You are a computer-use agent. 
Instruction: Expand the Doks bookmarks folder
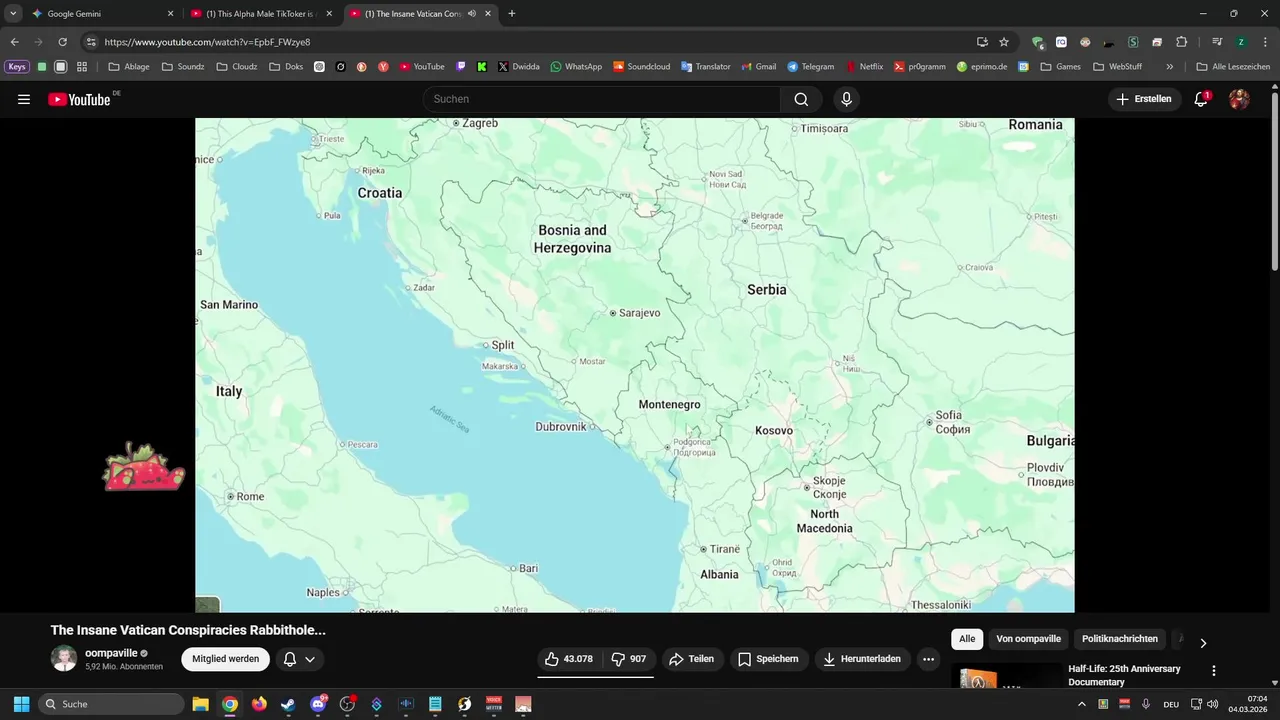point(286,67)
